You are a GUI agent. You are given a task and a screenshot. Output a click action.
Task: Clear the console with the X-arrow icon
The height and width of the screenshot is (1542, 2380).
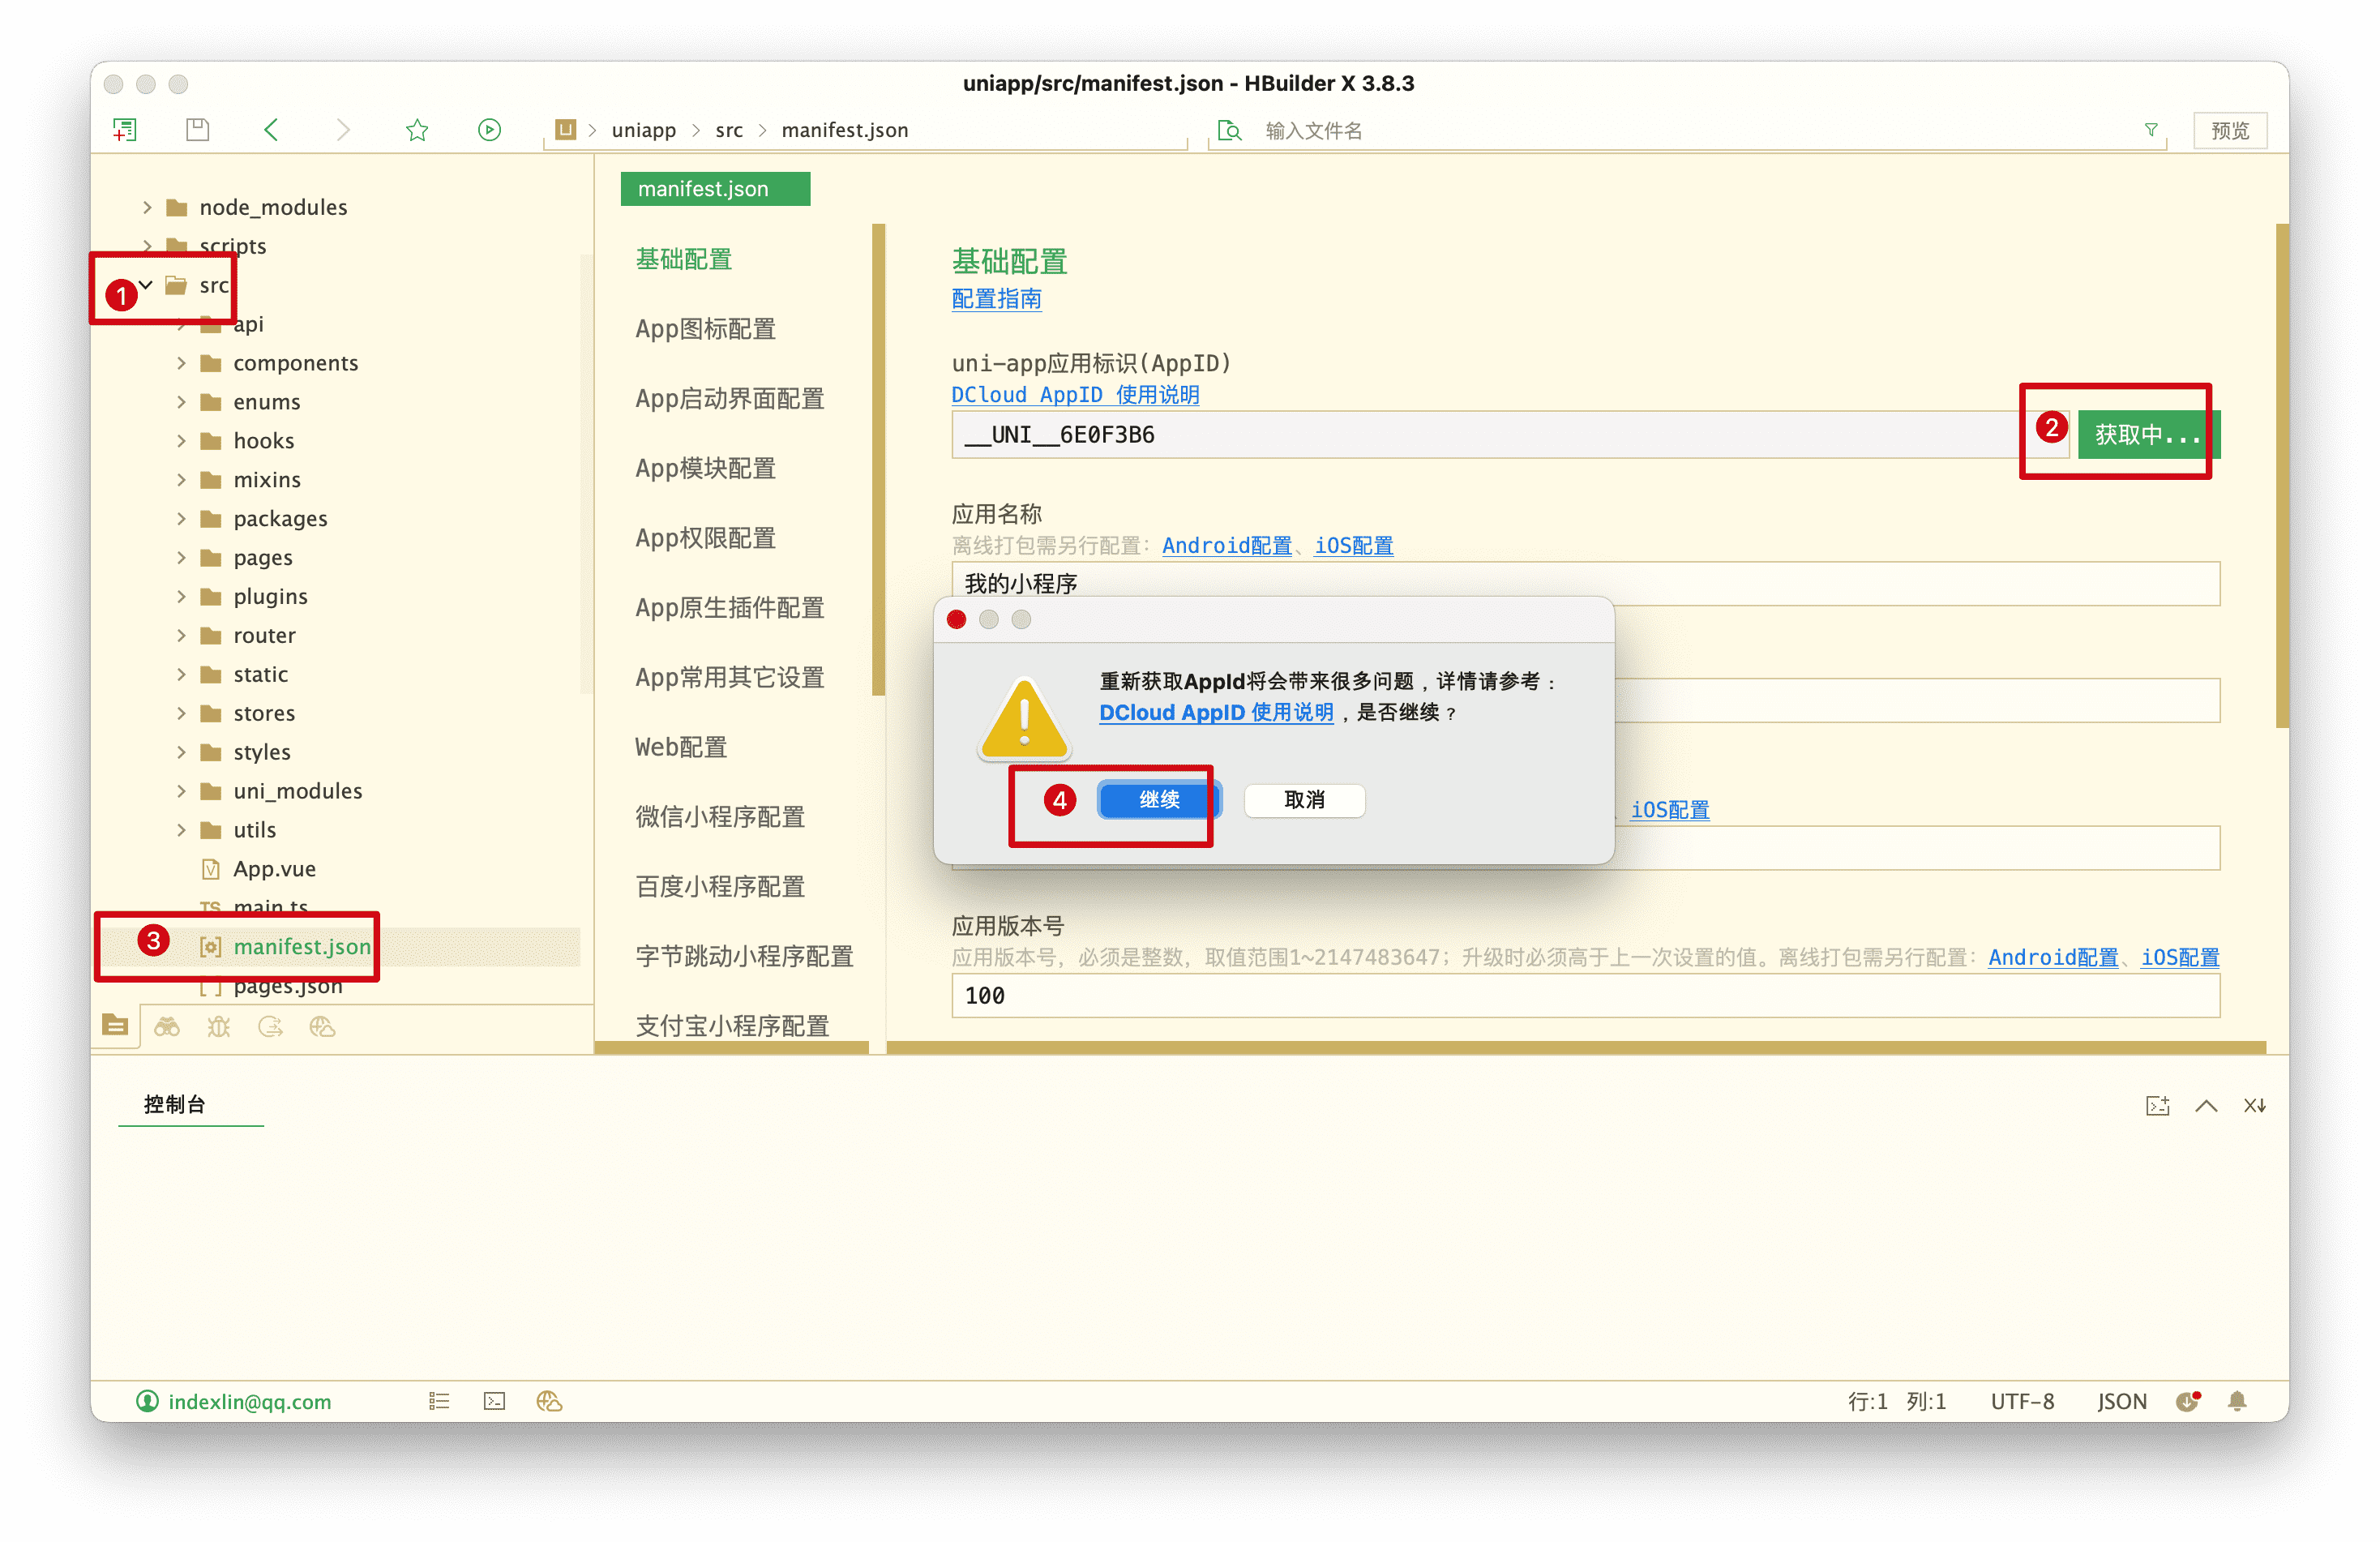click(x=2254, y=1105)
